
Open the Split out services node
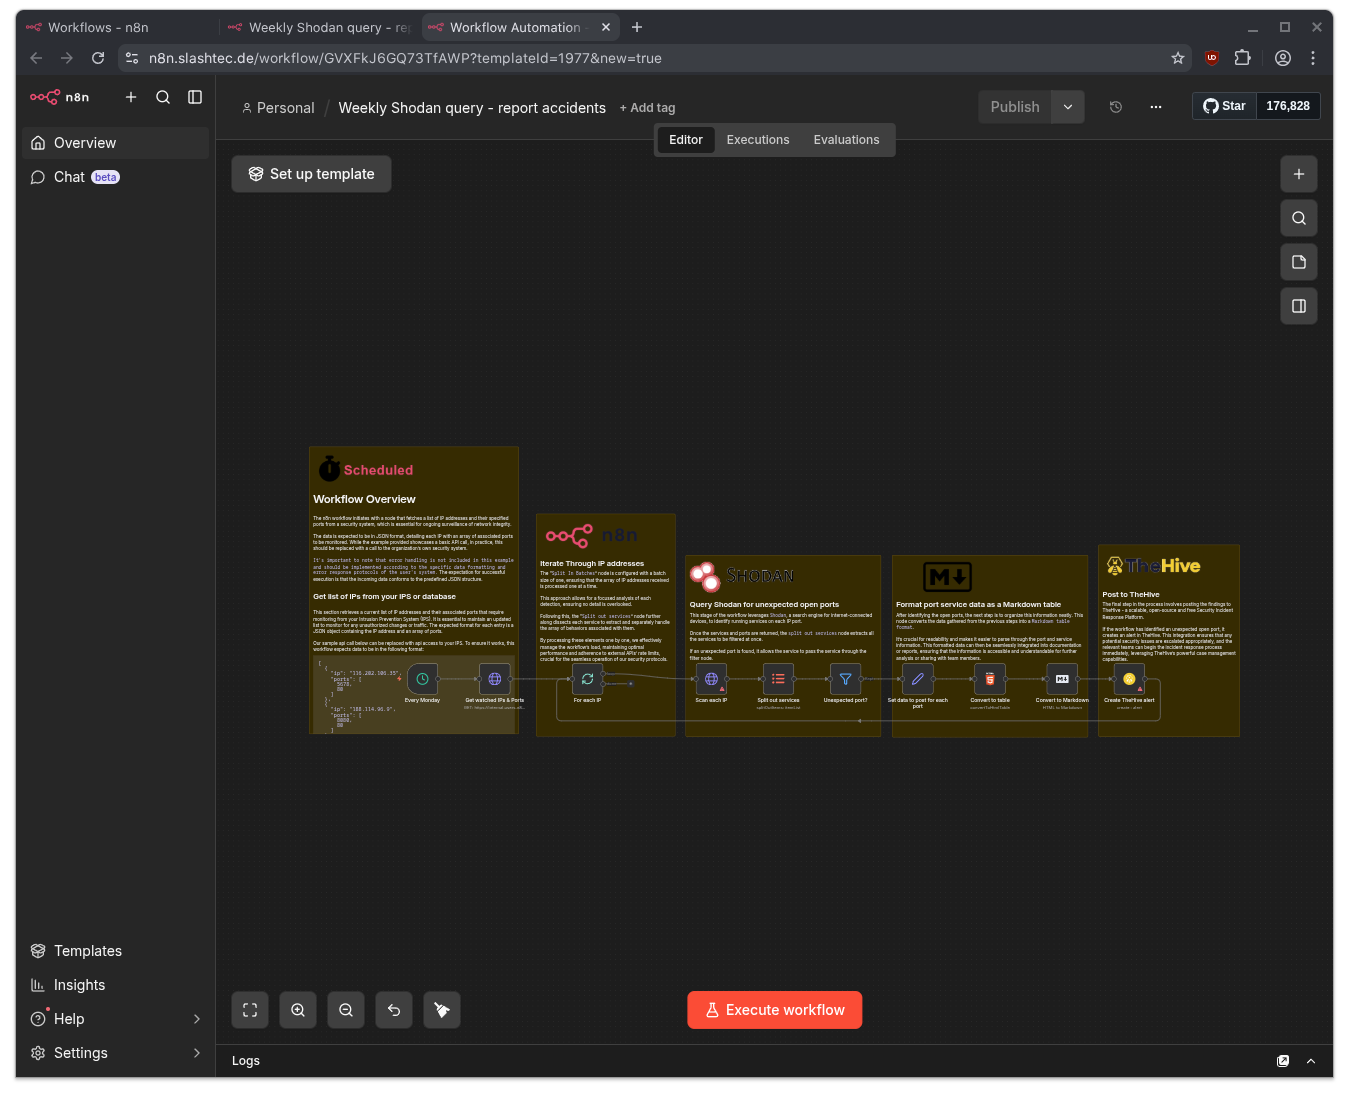(x=778, y=679)
